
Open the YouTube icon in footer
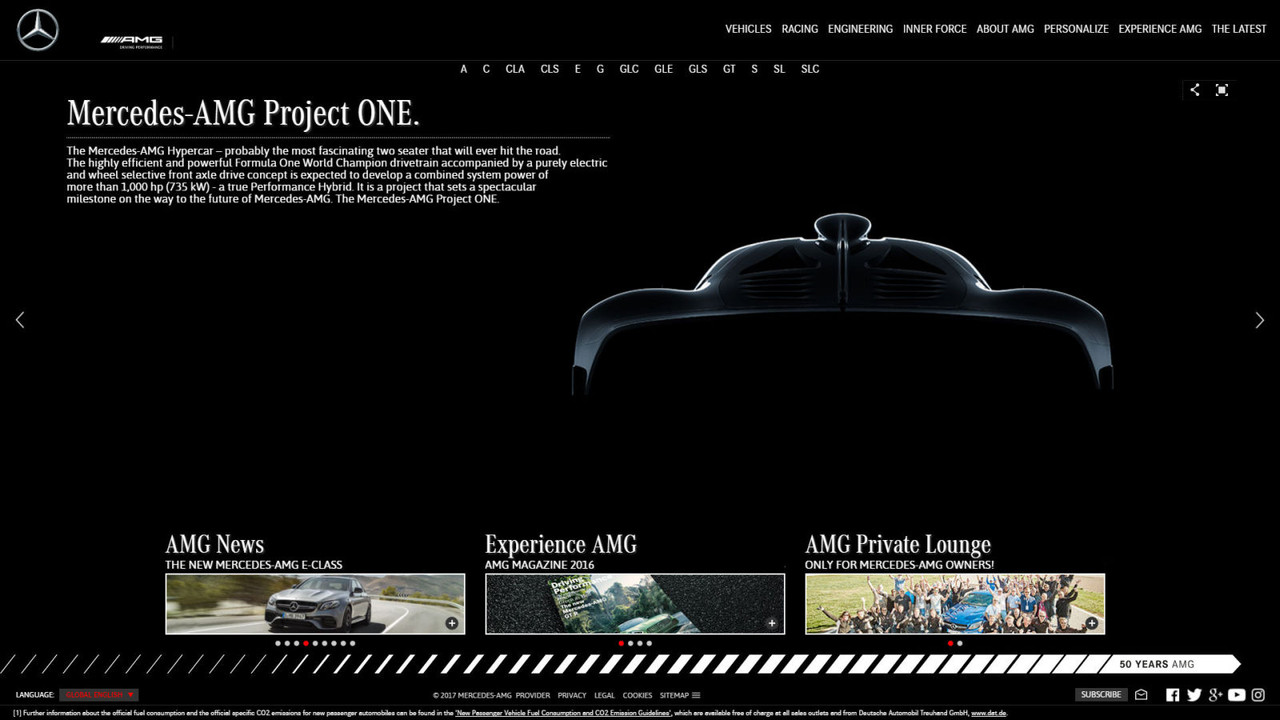pyautogui.click(x=1237, y=695)
